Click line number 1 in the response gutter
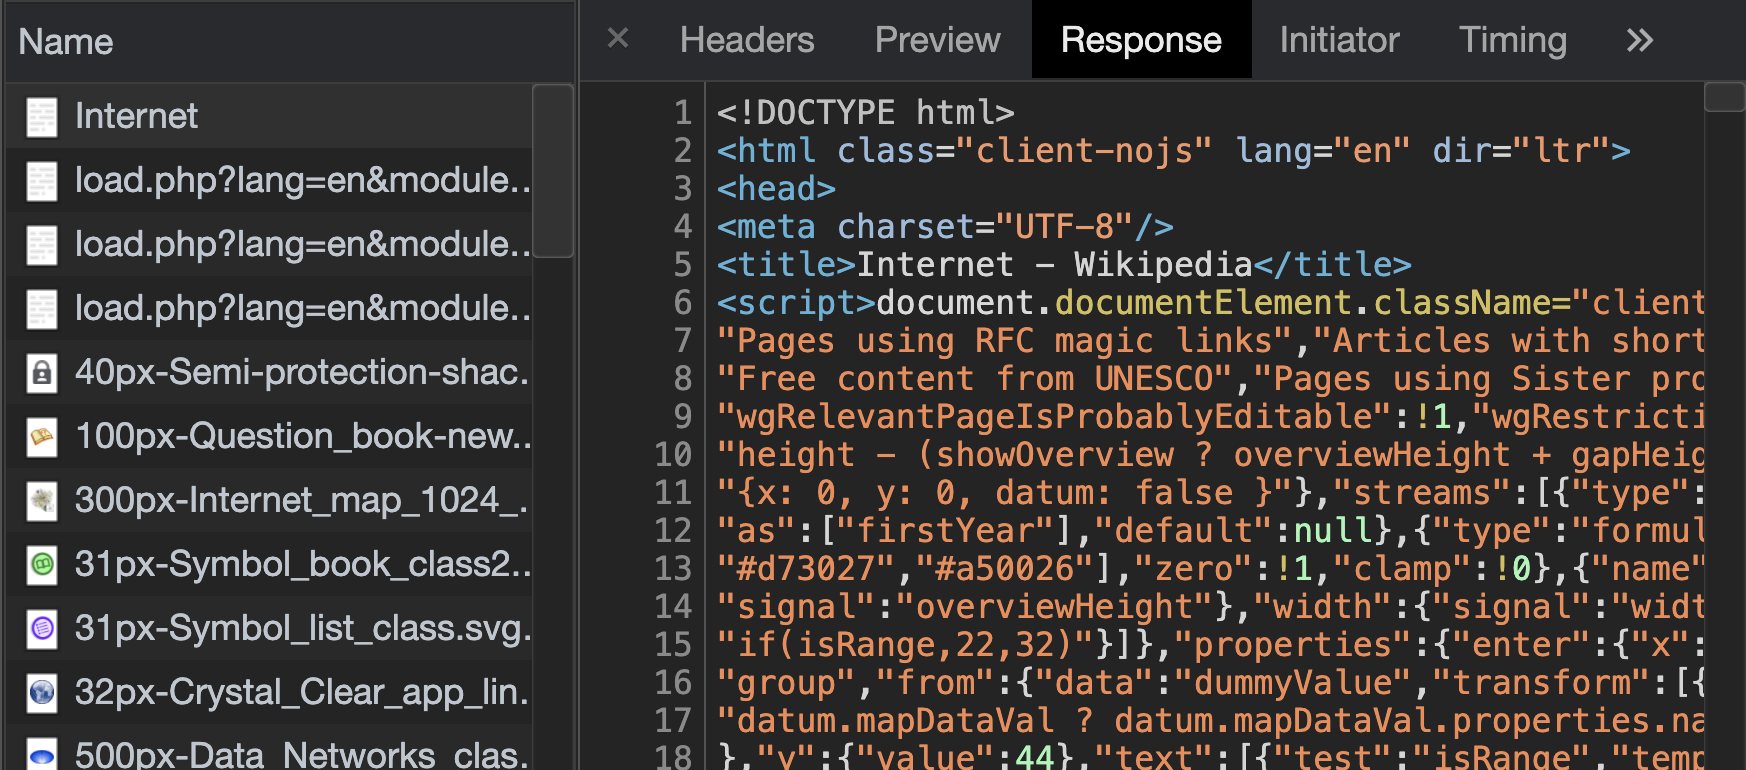Viewport: 1746px width, 770px height. point(682,112)
